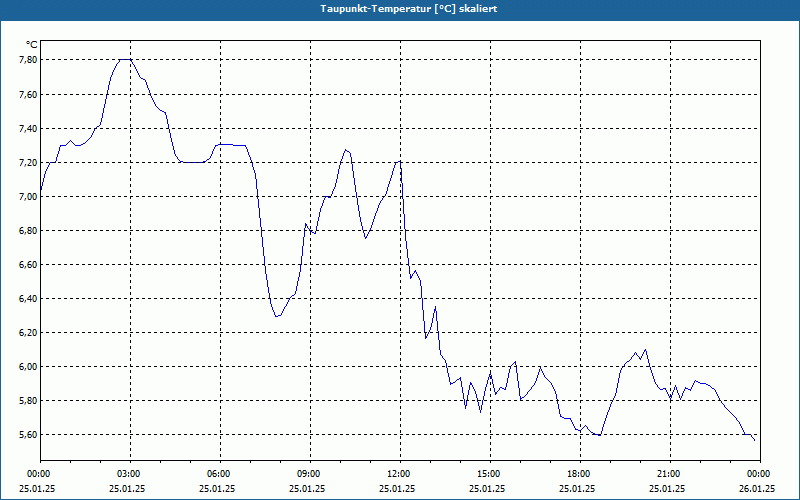Click the 25.01.25 date under 03:00

click(127, 488)
